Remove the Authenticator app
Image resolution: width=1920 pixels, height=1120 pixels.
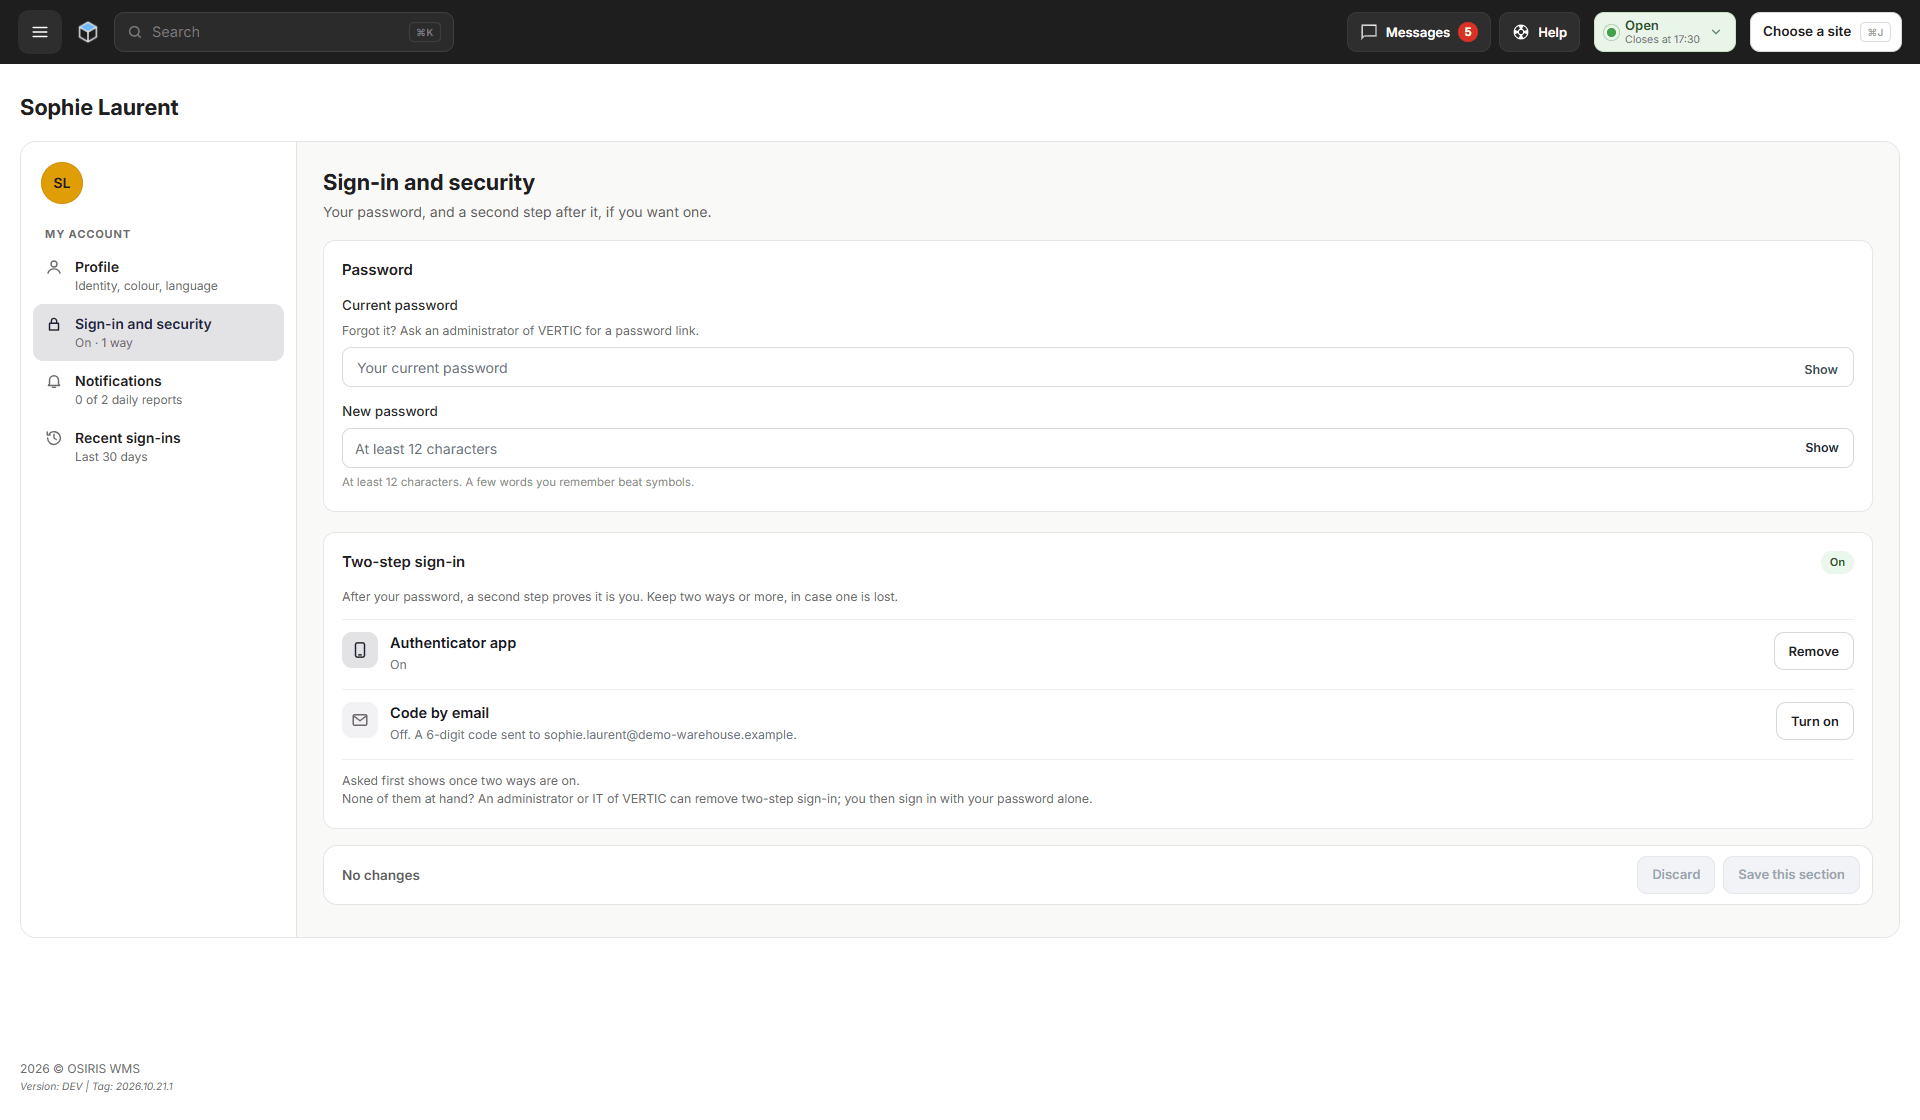coord(1813,651)
